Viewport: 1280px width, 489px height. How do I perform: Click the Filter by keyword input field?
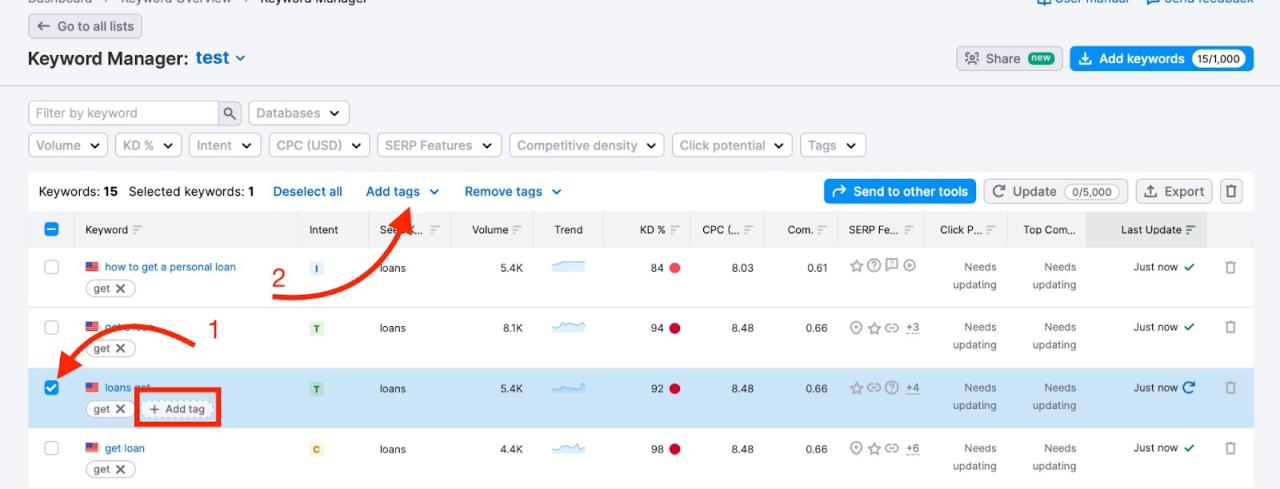tap(123, 113)
